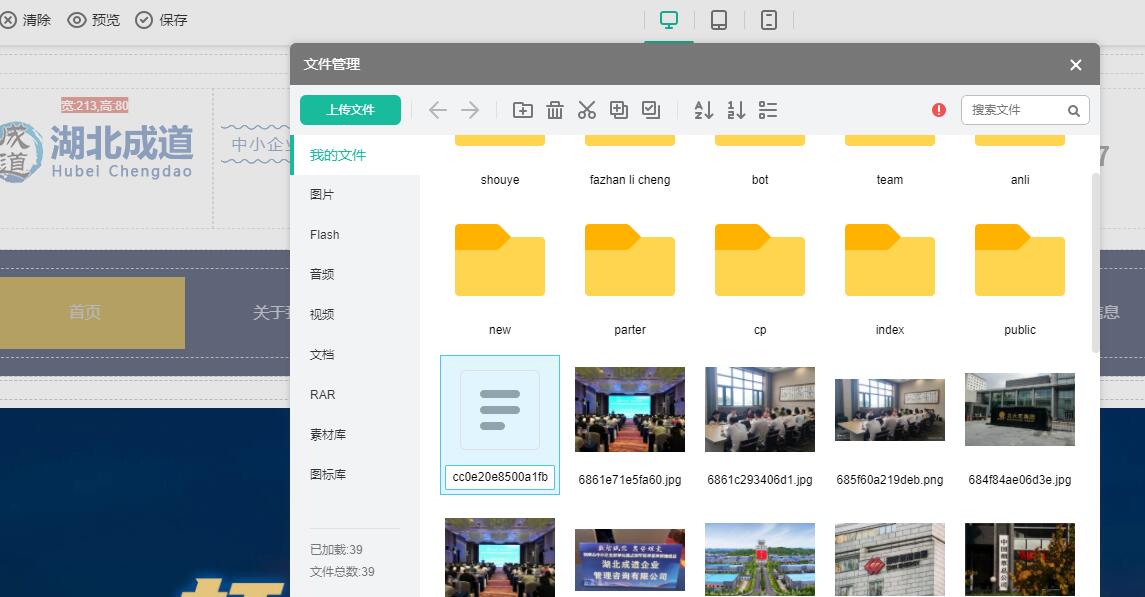The height and width of the screenshot is (597, 1145).
Task: Switch to mobile phone preview mode
Action: [x=769, y=20]
